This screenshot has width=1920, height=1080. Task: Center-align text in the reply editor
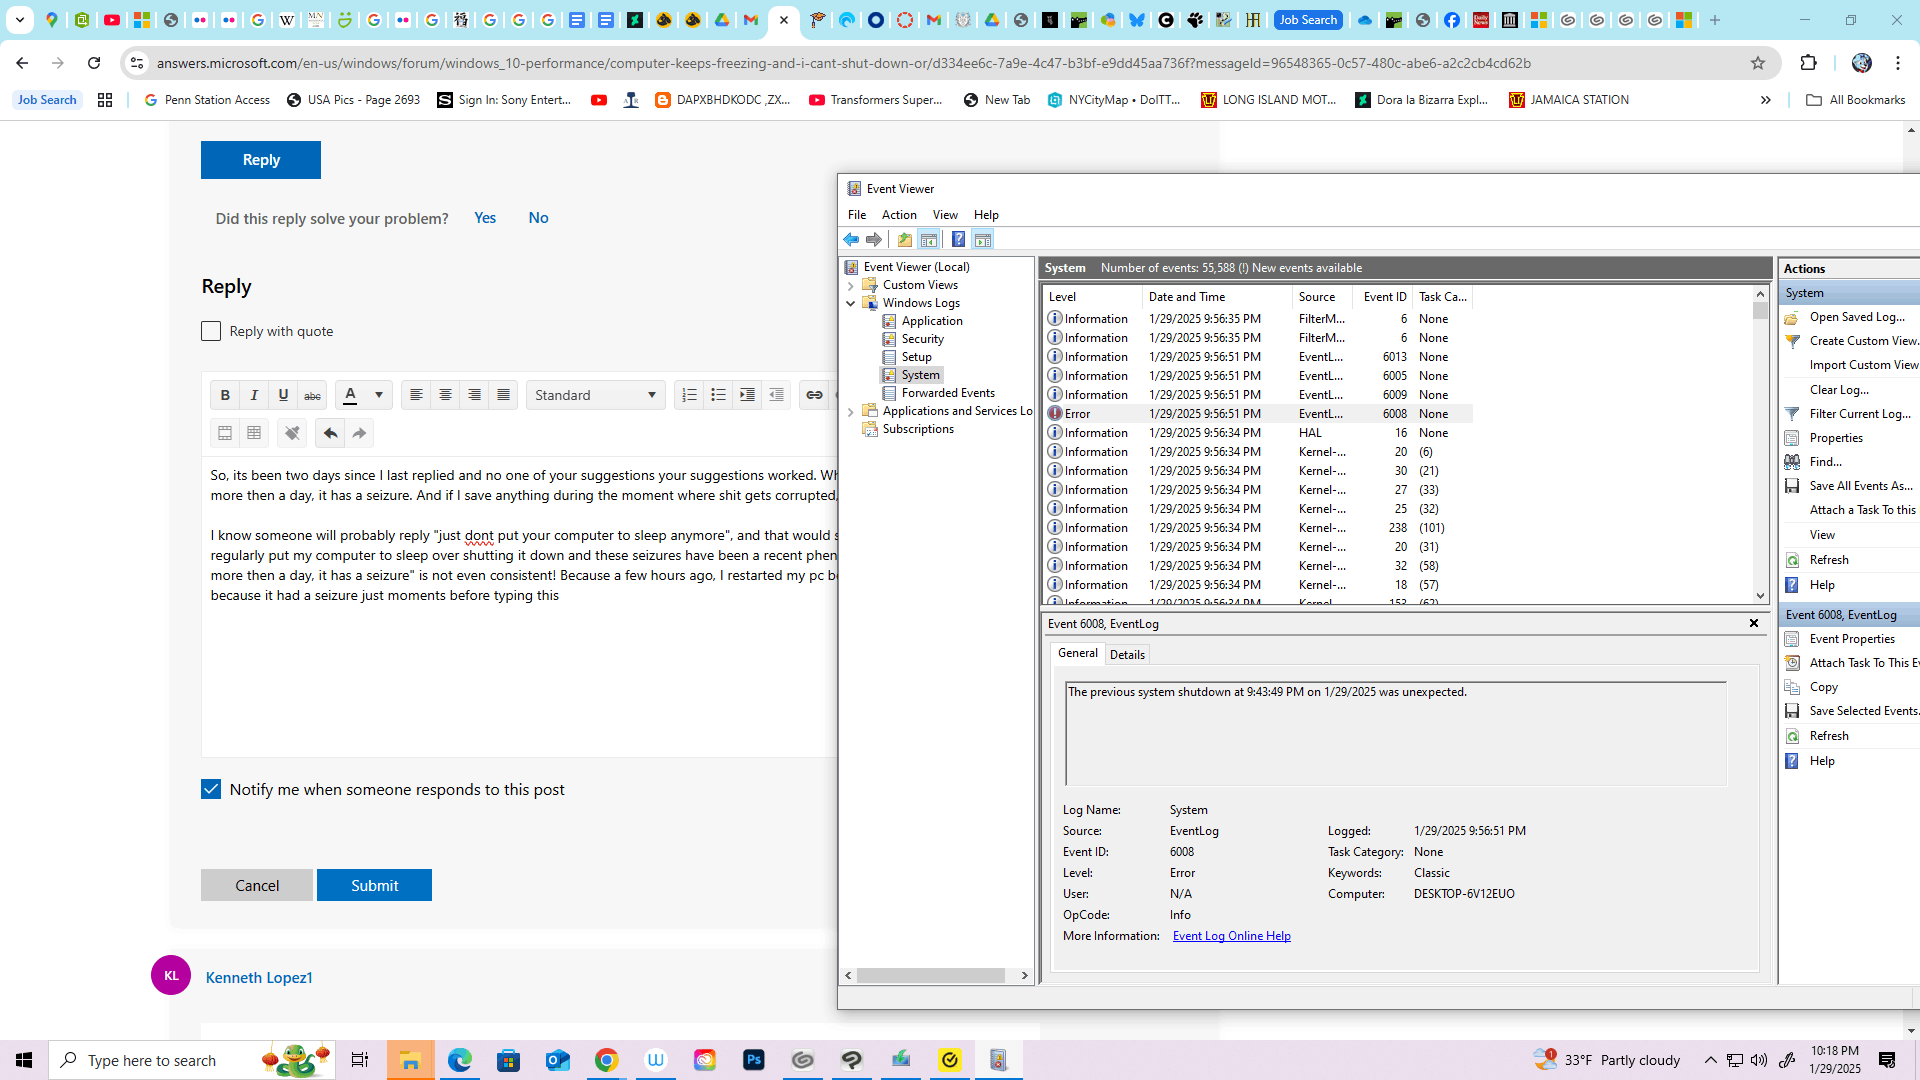(x=445, y=395)
